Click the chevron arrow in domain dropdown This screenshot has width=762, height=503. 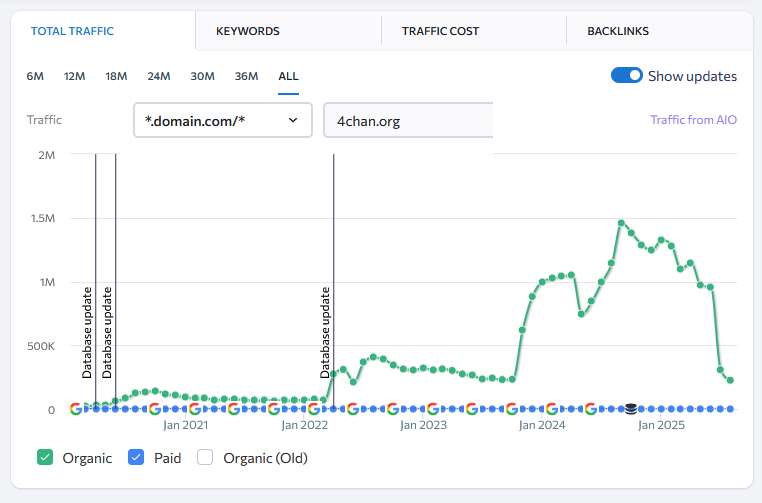293,120
